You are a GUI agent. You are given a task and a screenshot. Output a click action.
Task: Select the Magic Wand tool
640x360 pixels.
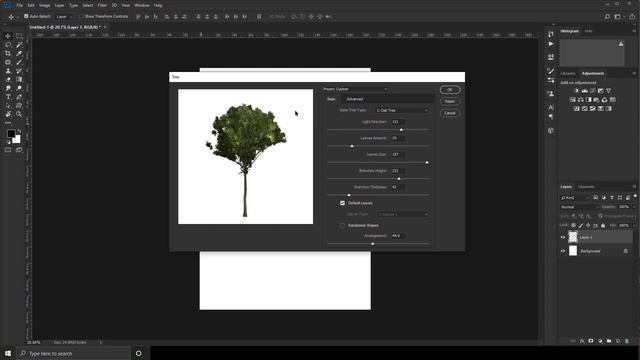(19, 45)
